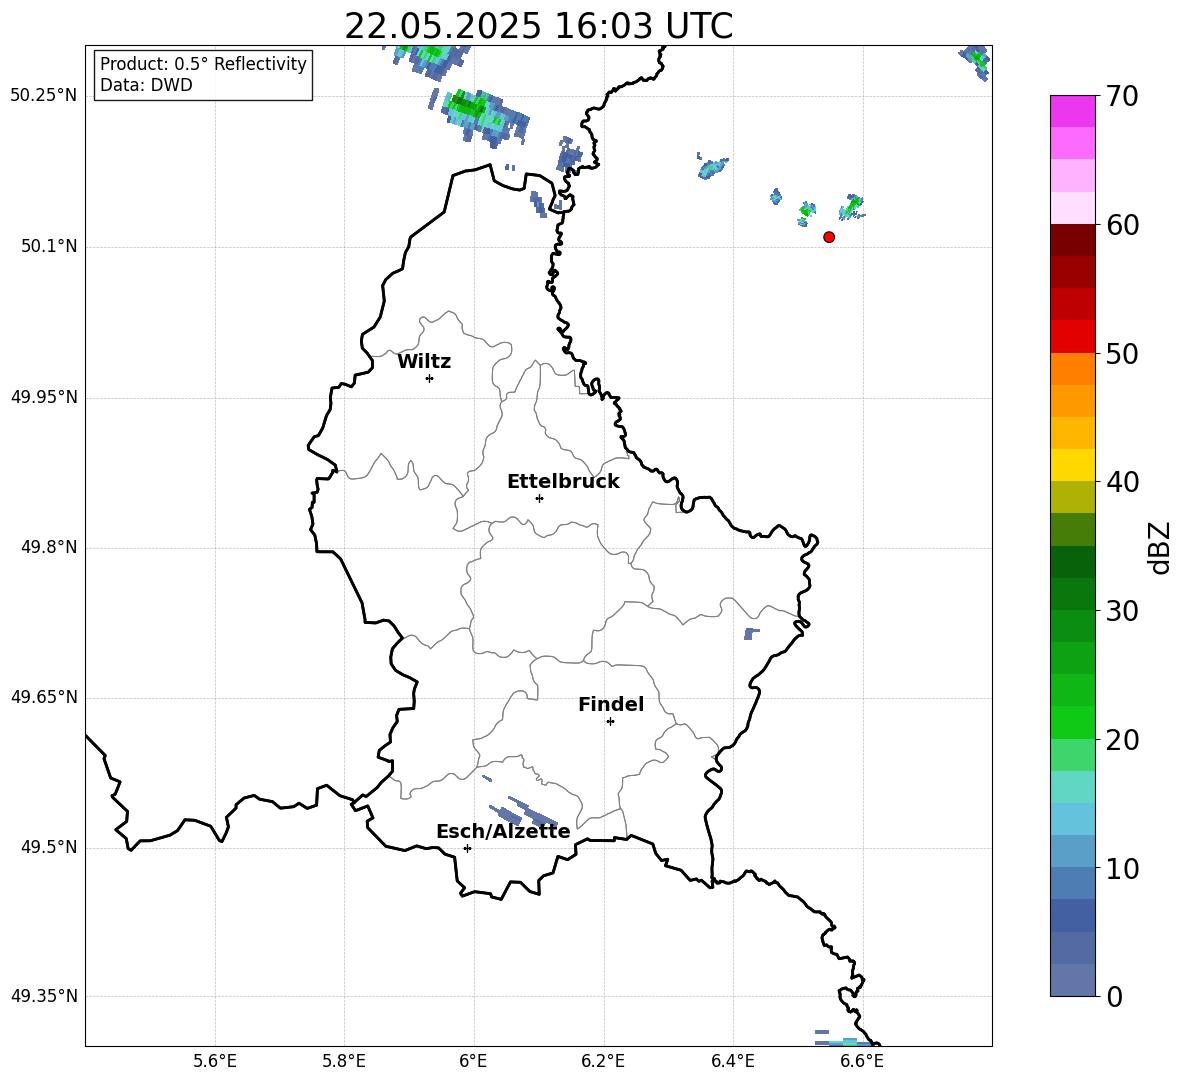Click the 20 tick on the colorbar

1122,740
